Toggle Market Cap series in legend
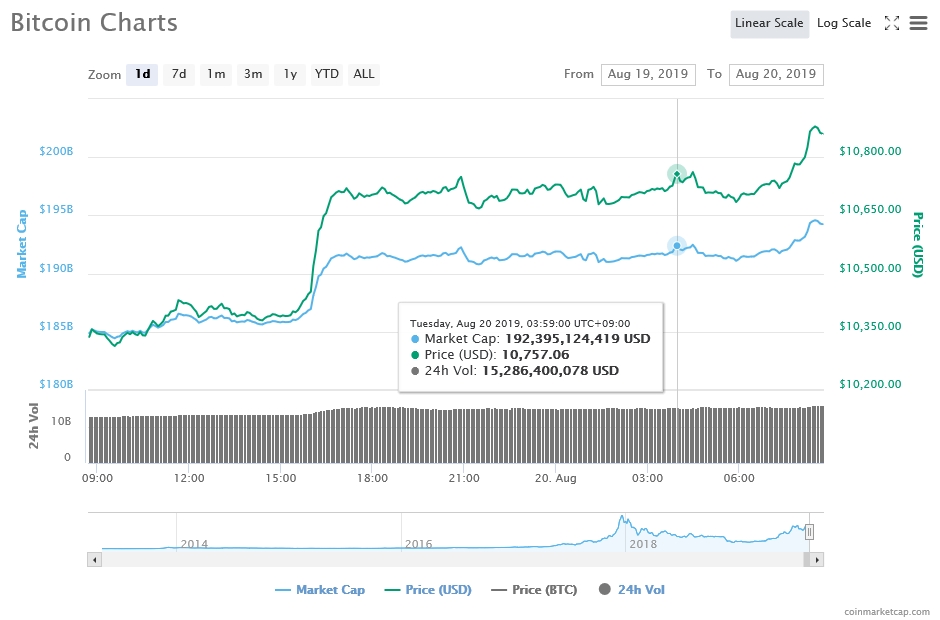The height and width of the screenshot is (620, 940). click(x=320, y=590)
